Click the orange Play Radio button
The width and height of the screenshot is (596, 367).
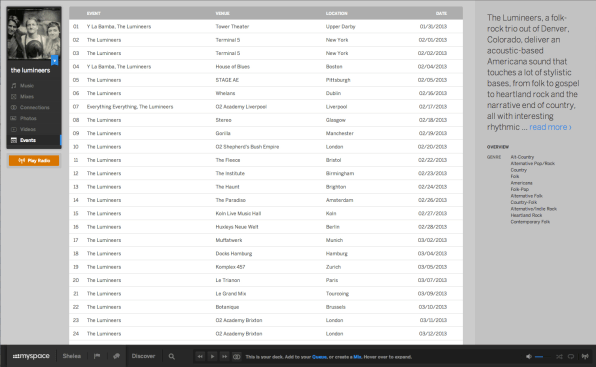34,160
